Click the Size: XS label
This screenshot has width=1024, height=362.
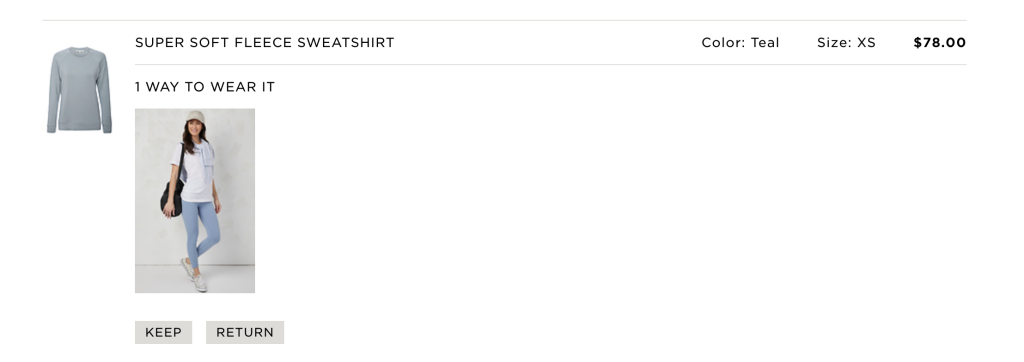[x=846, y=42]
